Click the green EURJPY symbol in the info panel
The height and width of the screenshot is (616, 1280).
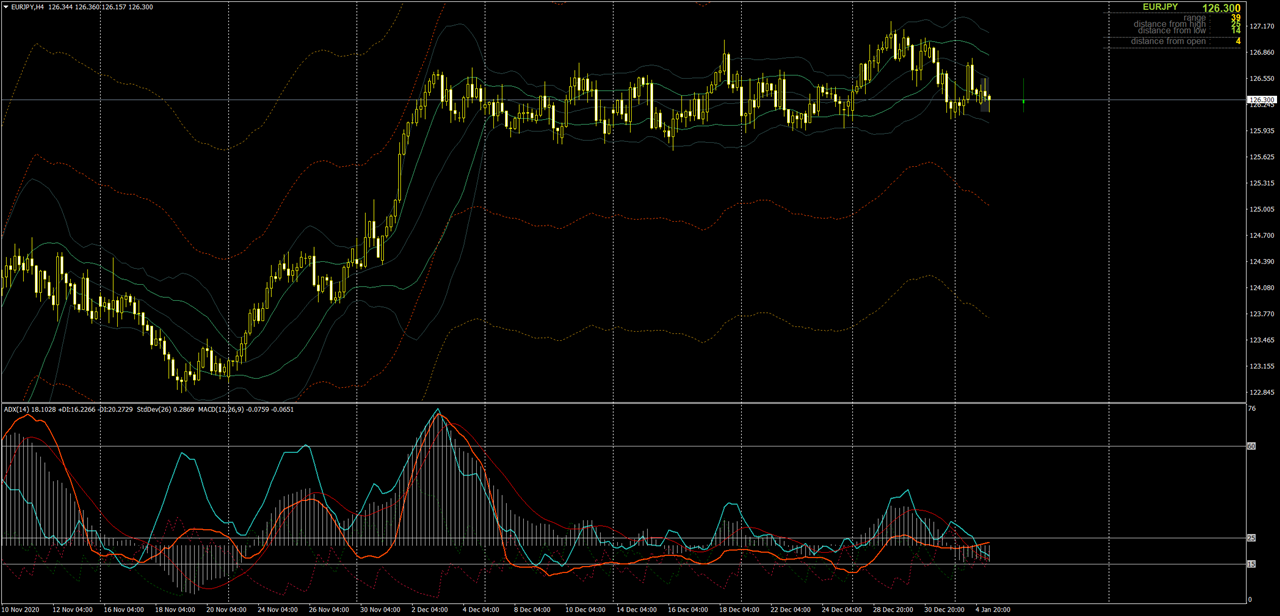1160,7
